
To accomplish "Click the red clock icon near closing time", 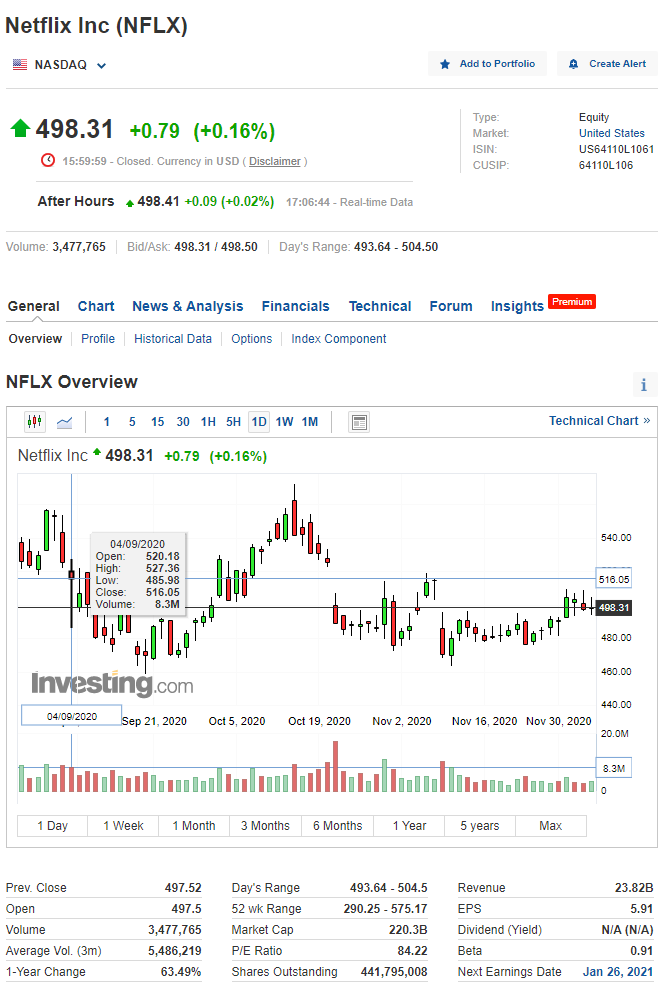I will (48, 160).
